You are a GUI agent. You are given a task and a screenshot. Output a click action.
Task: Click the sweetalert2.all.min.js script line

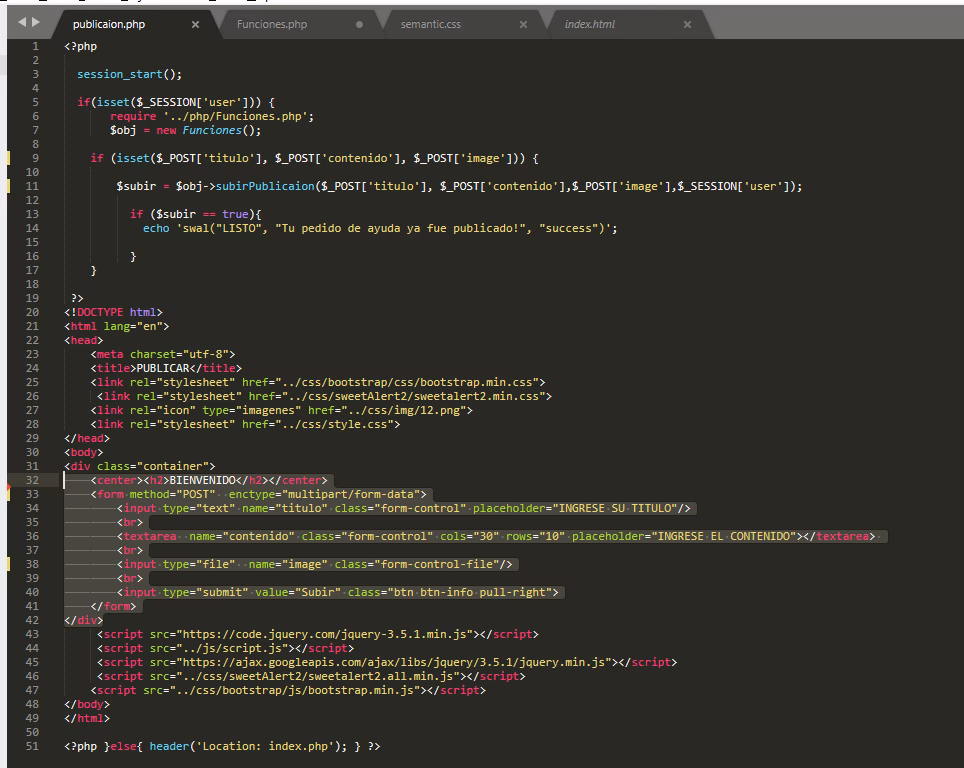click(x=311, y=676)
